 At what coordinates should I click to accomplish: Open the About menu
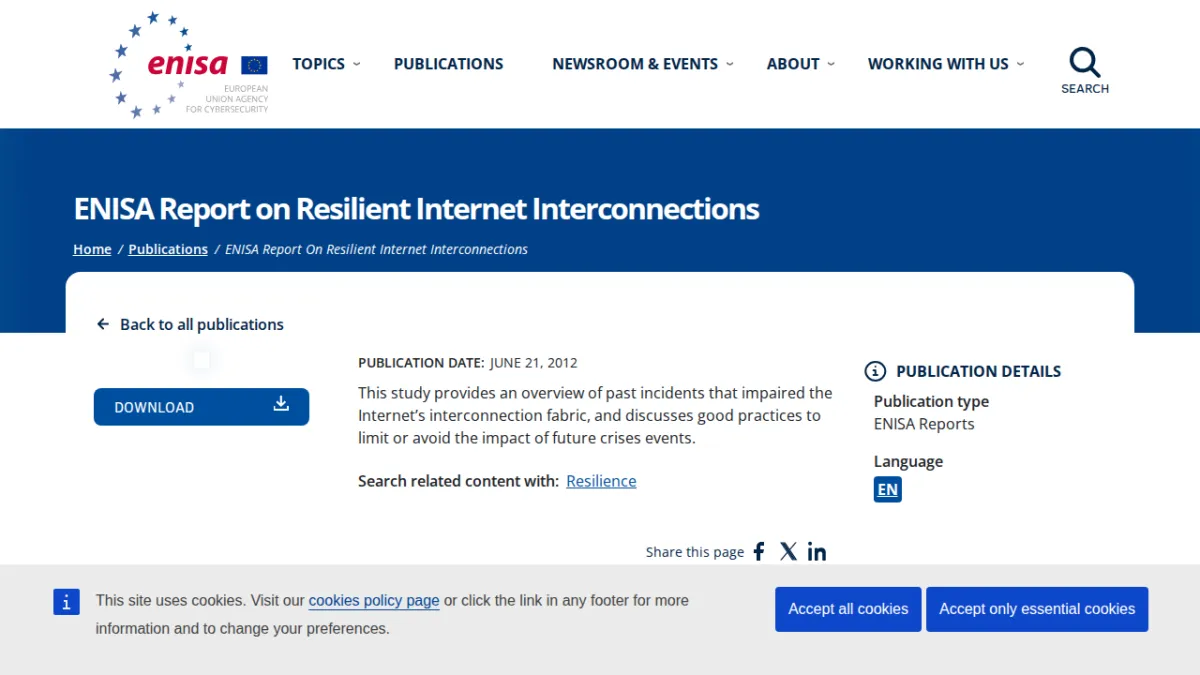(x=793, y=64)
